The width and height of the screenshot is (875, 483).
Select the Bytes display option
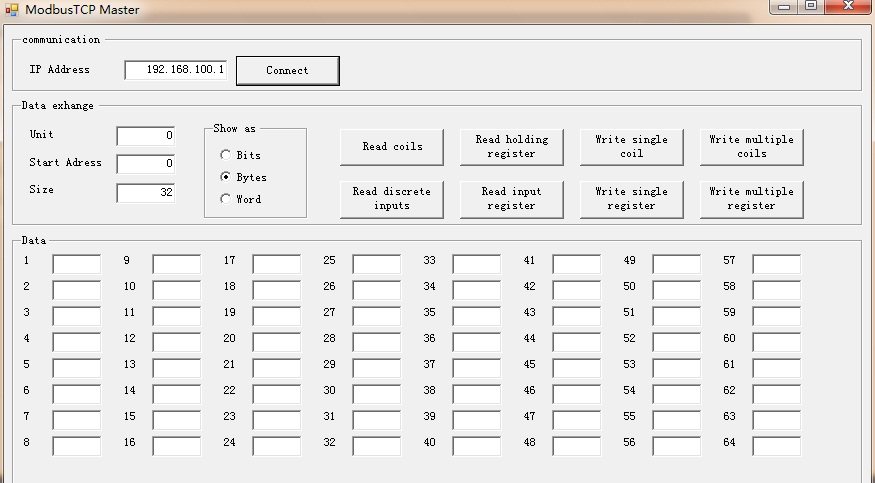[225, 177]
